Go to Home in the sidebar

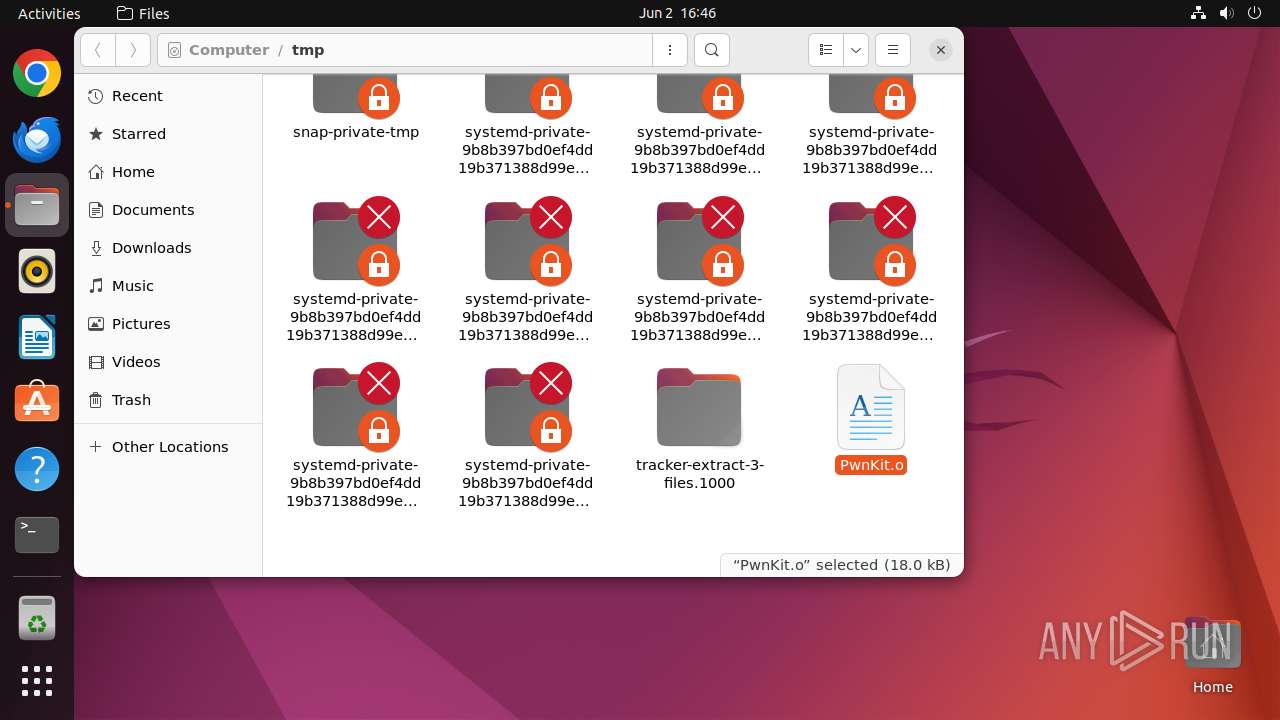tap(168, 172)
